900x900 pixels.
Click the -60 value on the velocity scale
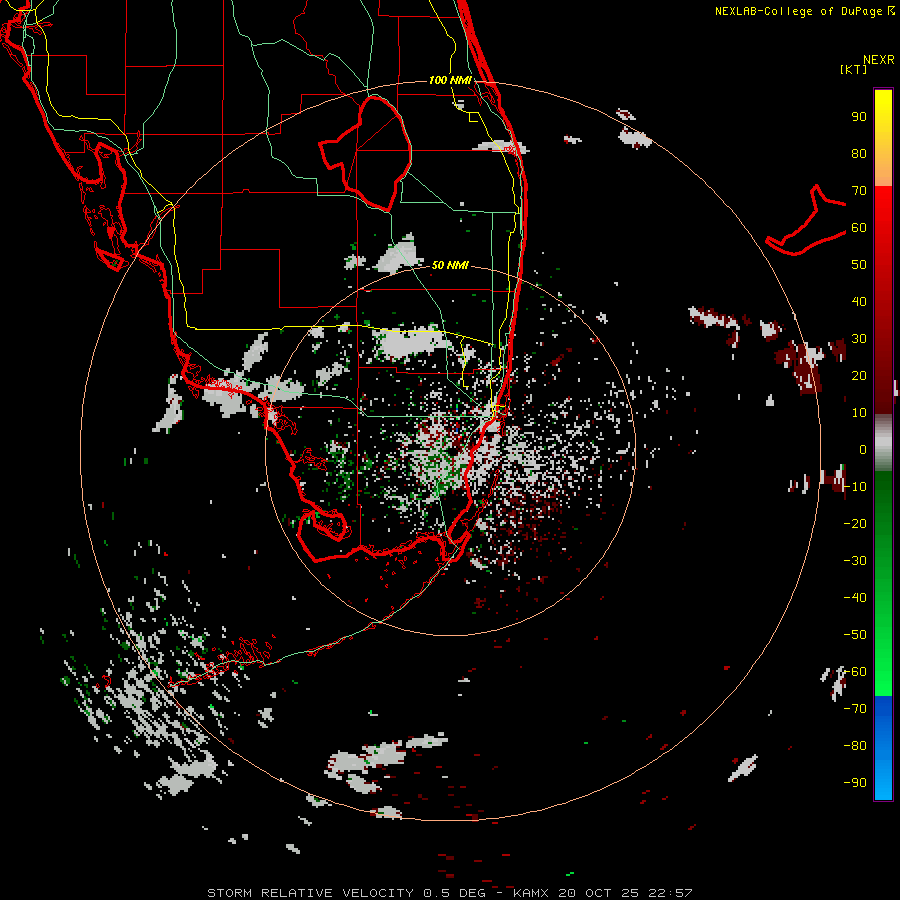(855, 672)
